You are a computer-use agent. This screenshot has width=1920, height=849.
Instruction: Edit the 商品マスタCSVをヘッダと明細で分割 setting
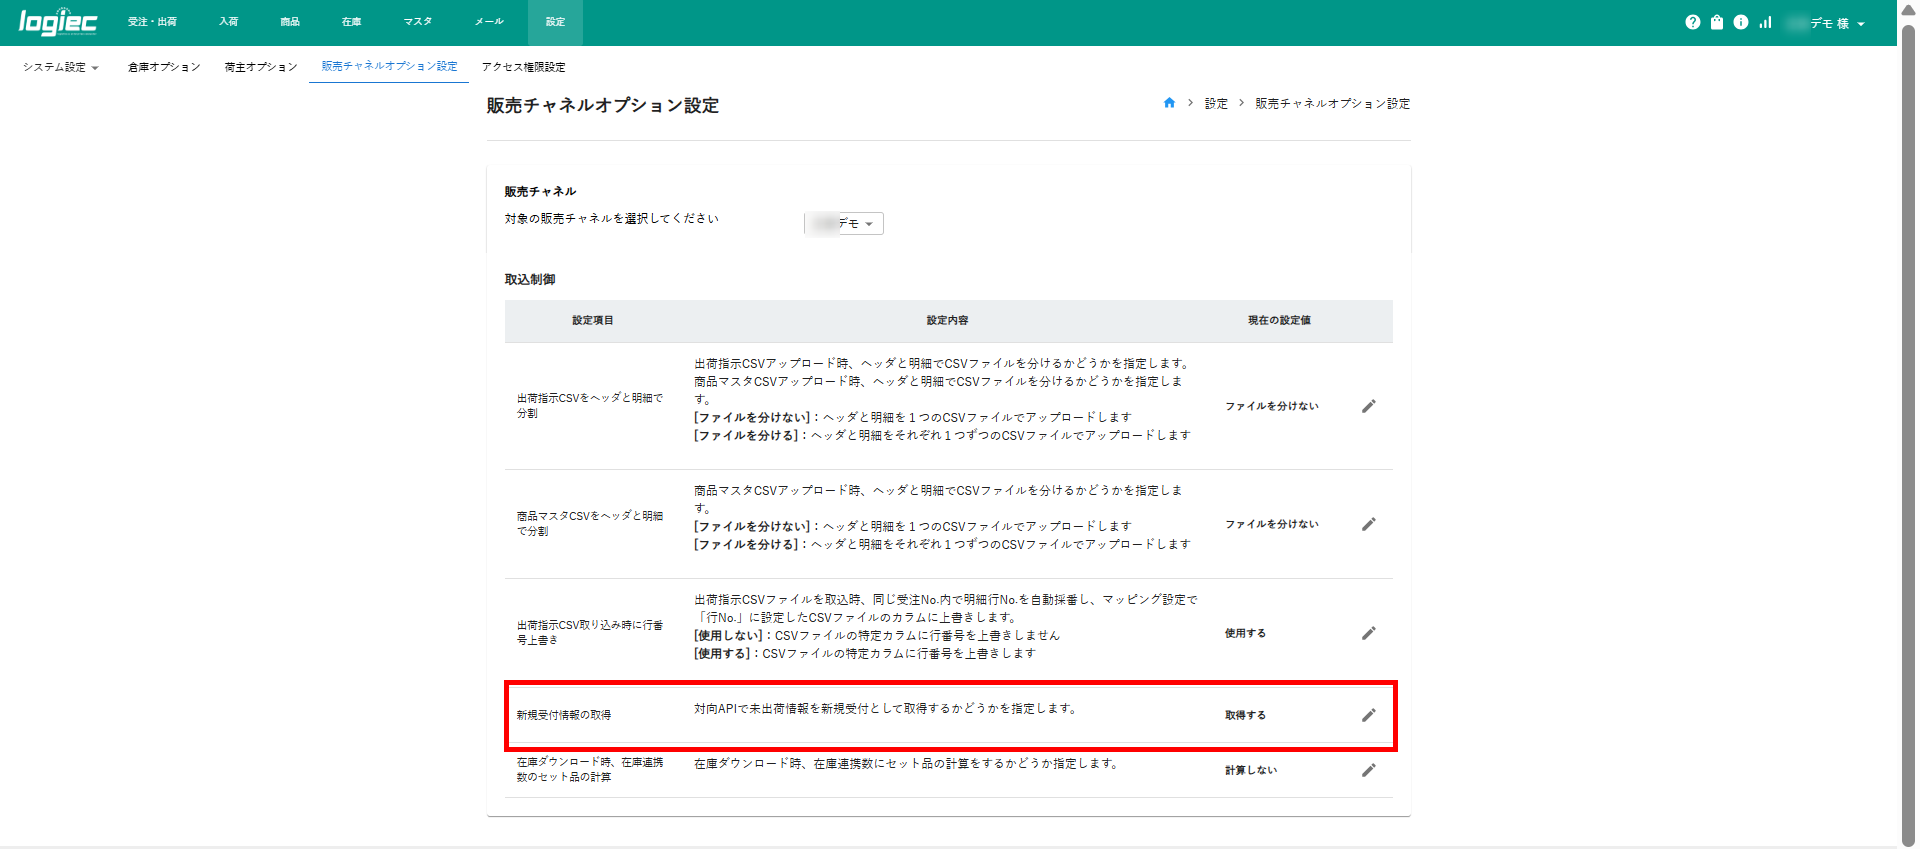[x=1369, y=524]
